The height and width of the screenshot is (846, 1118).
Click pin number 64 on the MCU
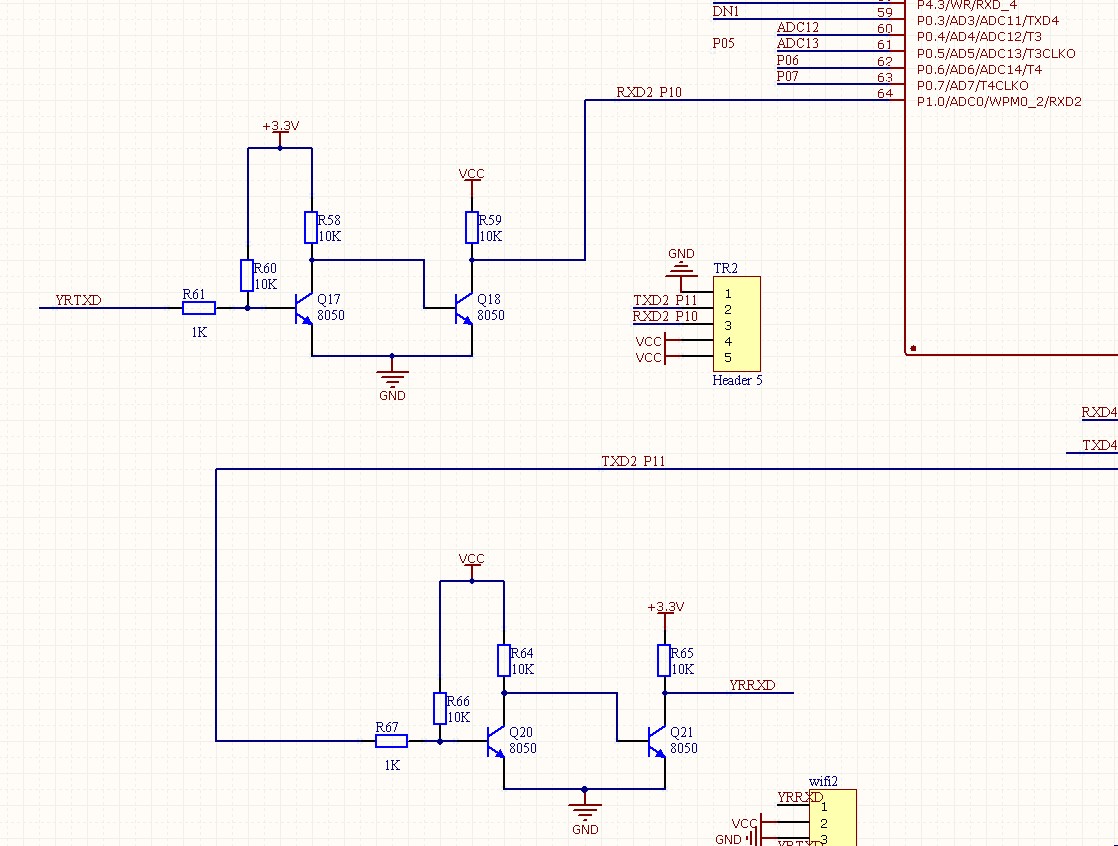(885, 93)
